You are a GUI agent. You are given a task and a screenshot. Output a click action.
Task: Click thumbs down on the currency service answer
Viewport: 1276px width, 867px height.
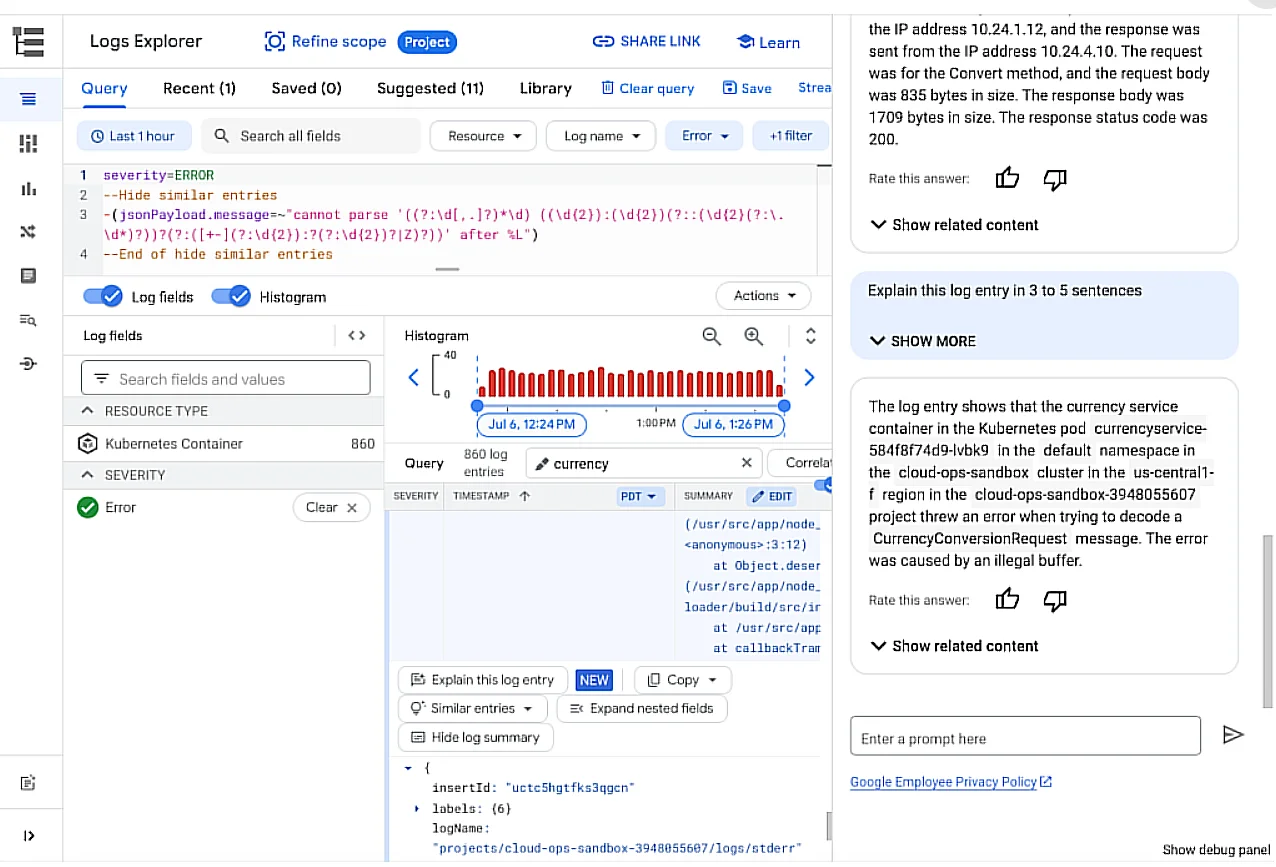point(1054,600)
